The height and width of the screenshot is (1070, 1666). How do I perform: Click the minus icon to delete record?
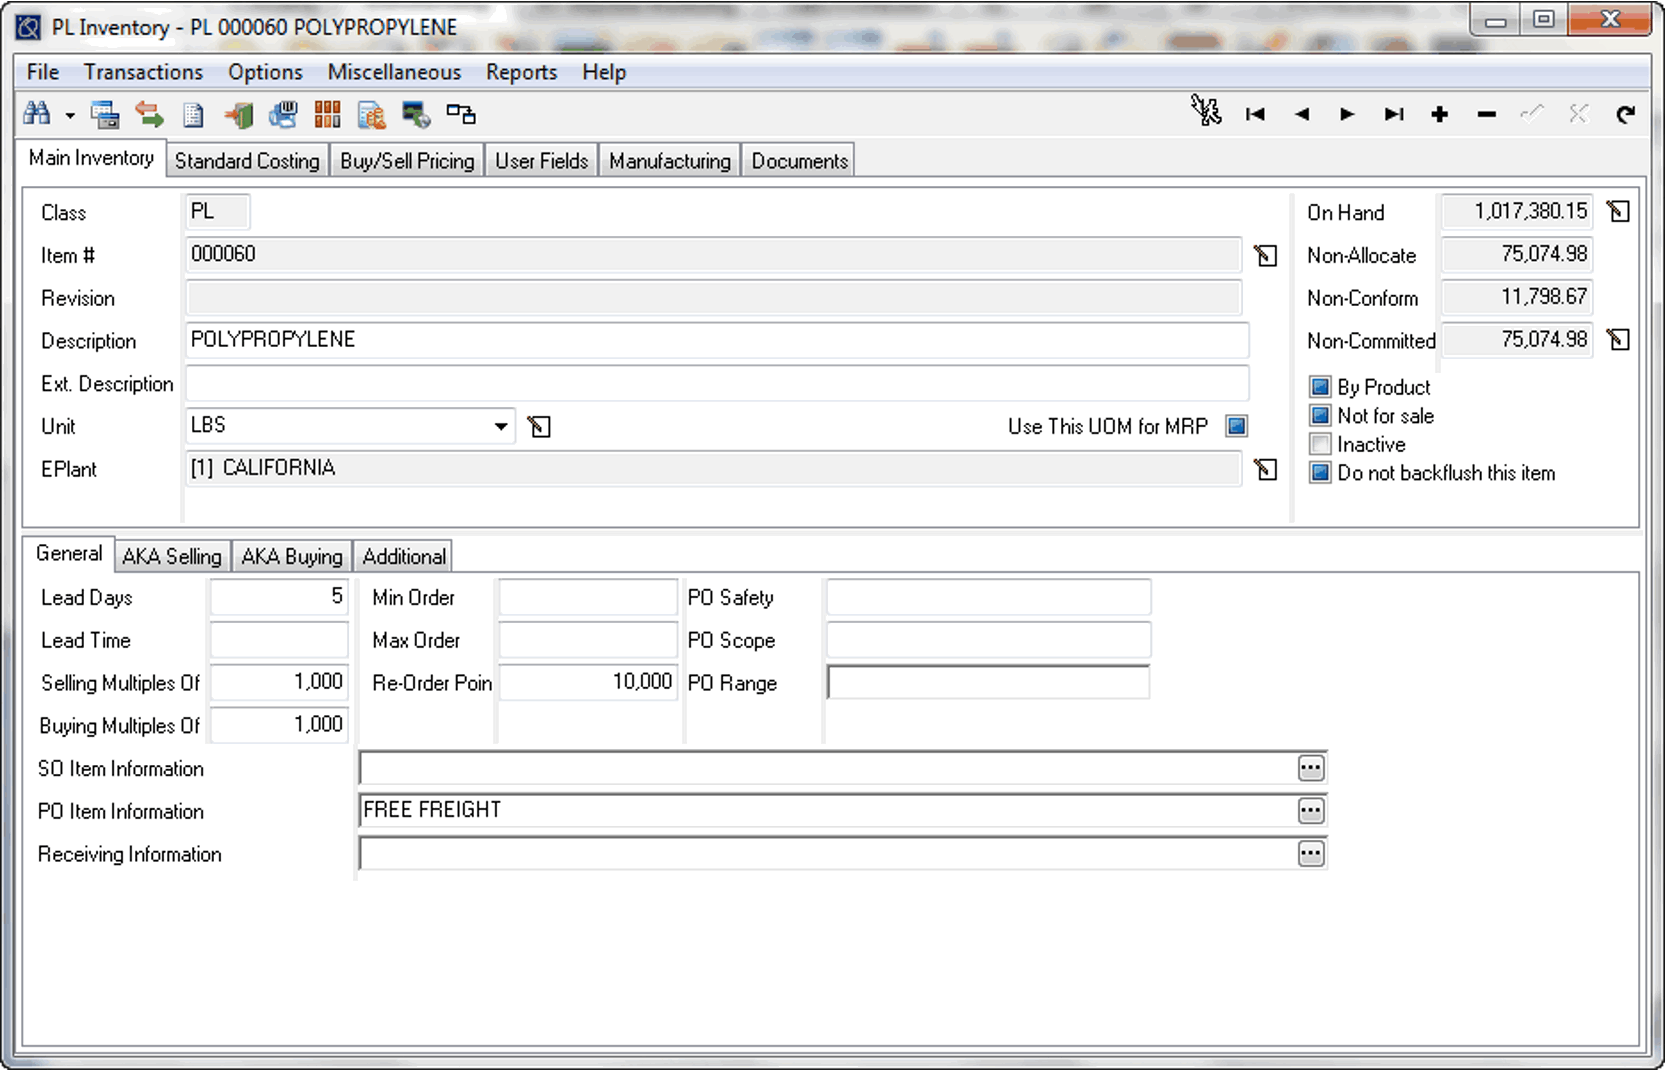[x=1486, y=115]
